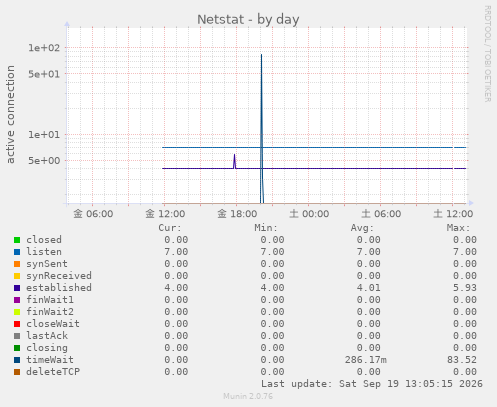Screen dimensions: 497x407
Task: Click the 5e+00 y-axis tick label
Action: click(44, 161)
